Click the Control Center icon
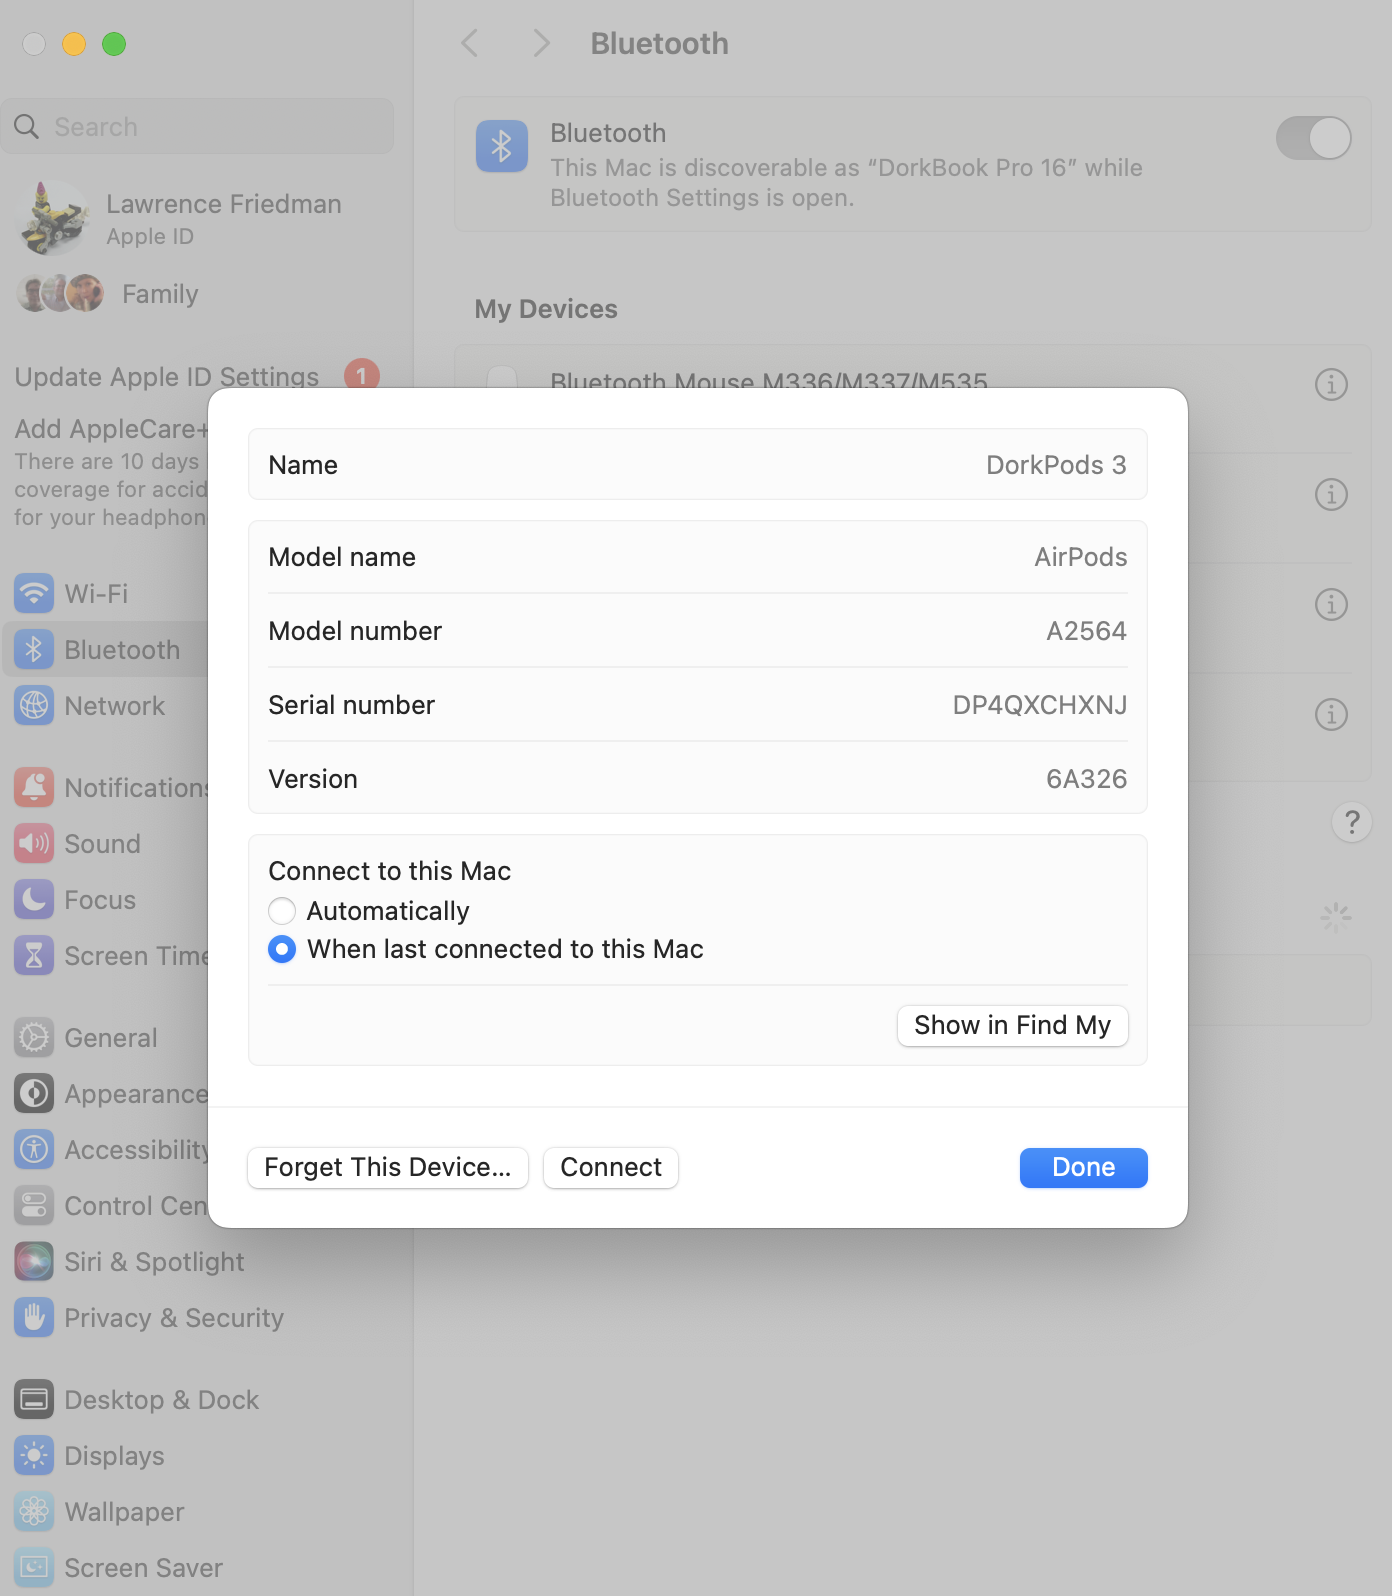 click(x=34, y=1205)
